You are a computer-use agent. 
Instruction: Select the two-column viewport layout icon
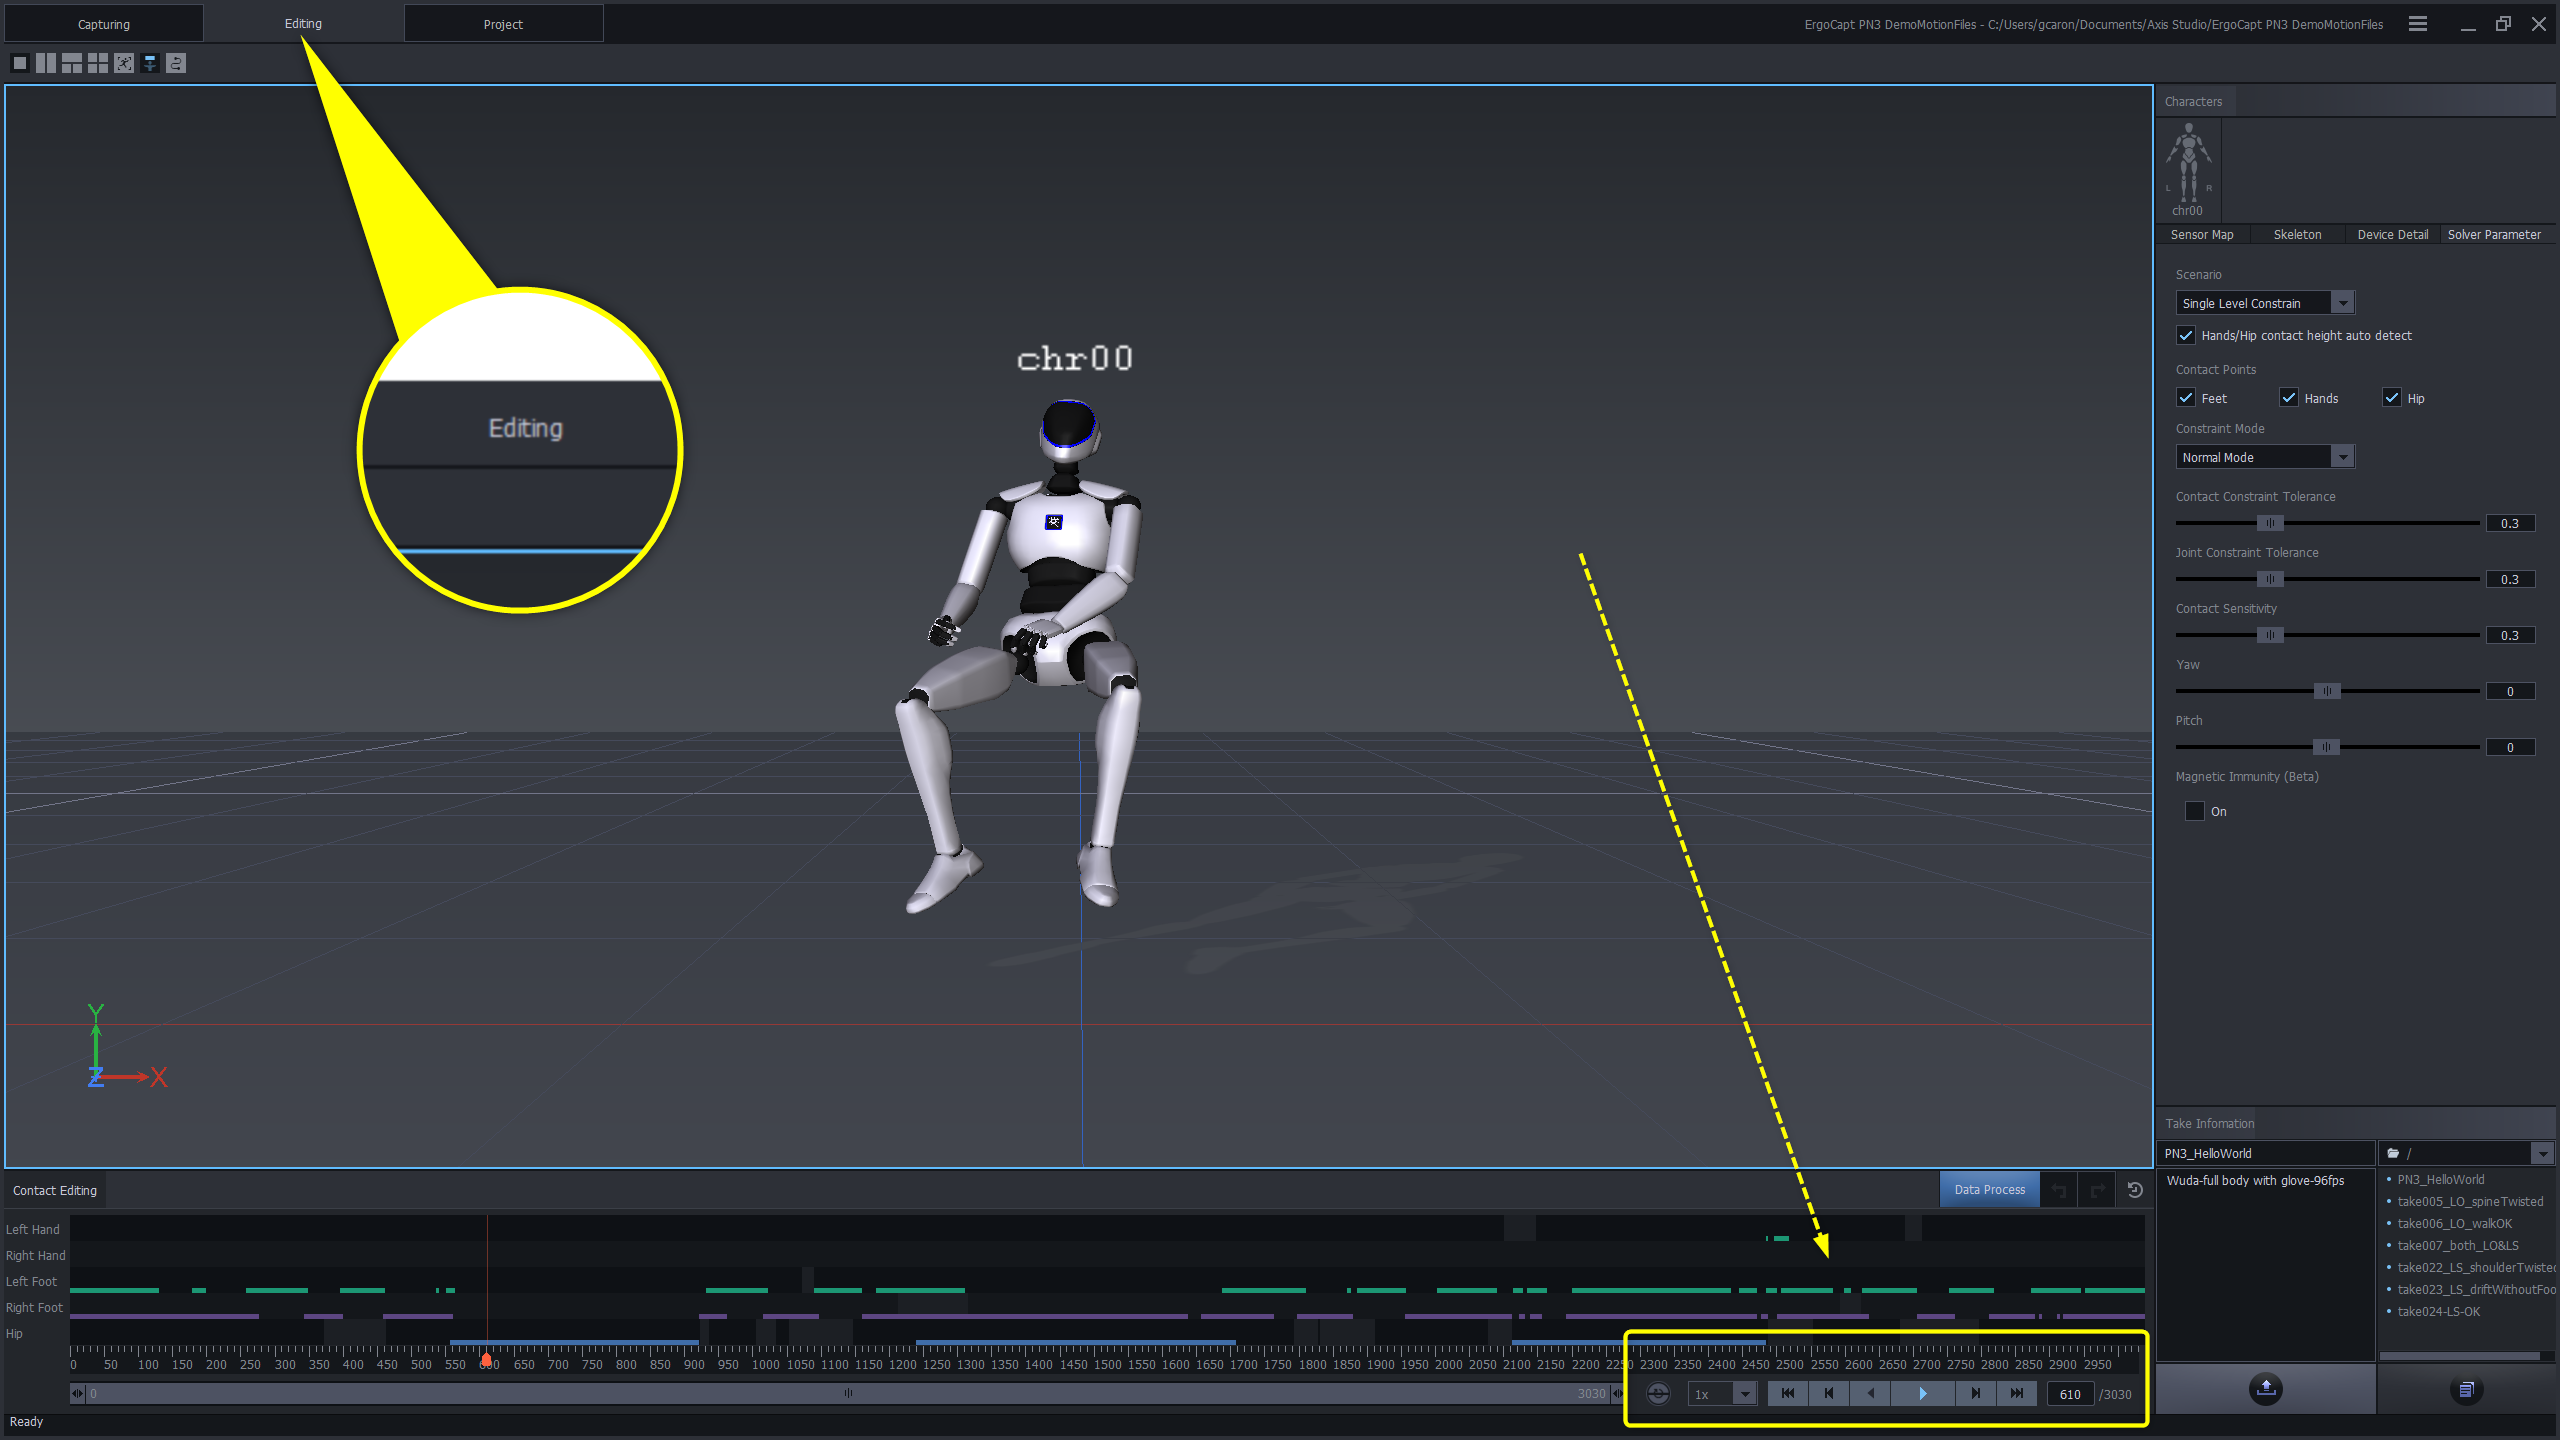click(x=46, y=63)
